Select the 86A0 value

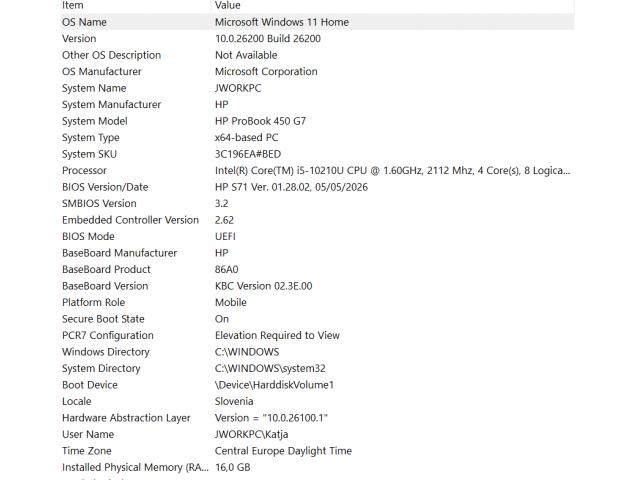tap(227, 269)
